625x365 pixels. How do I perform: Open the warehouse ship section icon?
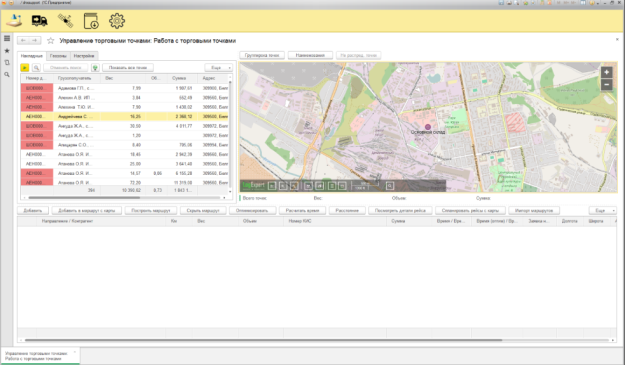tap(14, 20)
